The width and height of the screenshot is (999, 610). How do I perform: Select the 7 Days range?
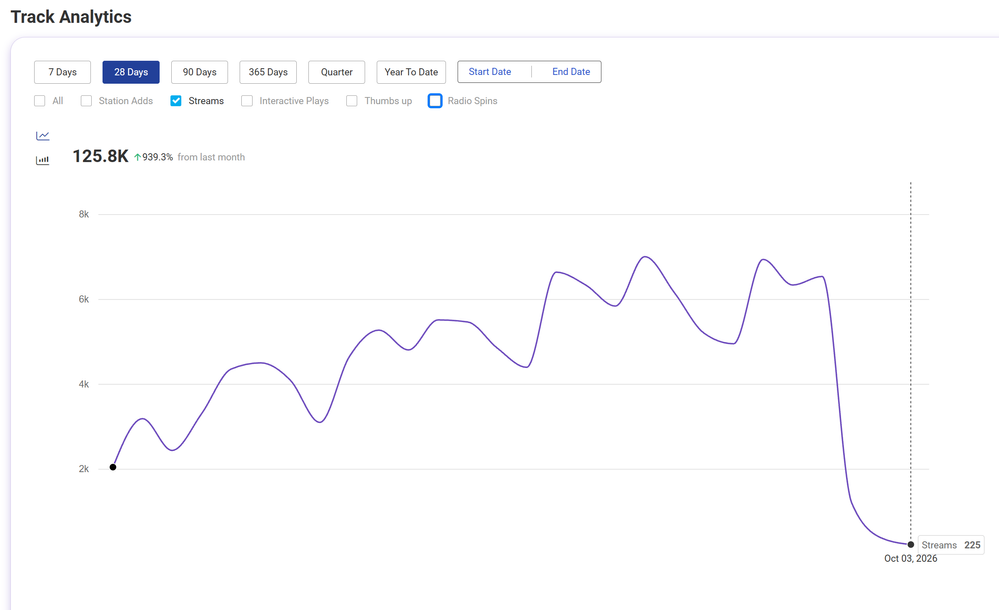click(62, 72)
